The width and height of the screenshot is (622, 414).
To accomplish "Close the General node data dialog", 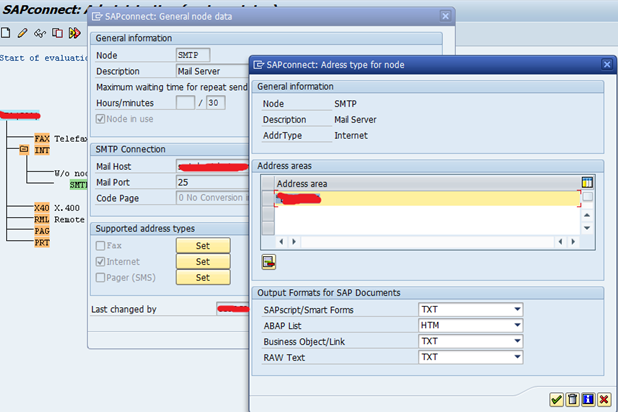I will [x=445, y=16].
